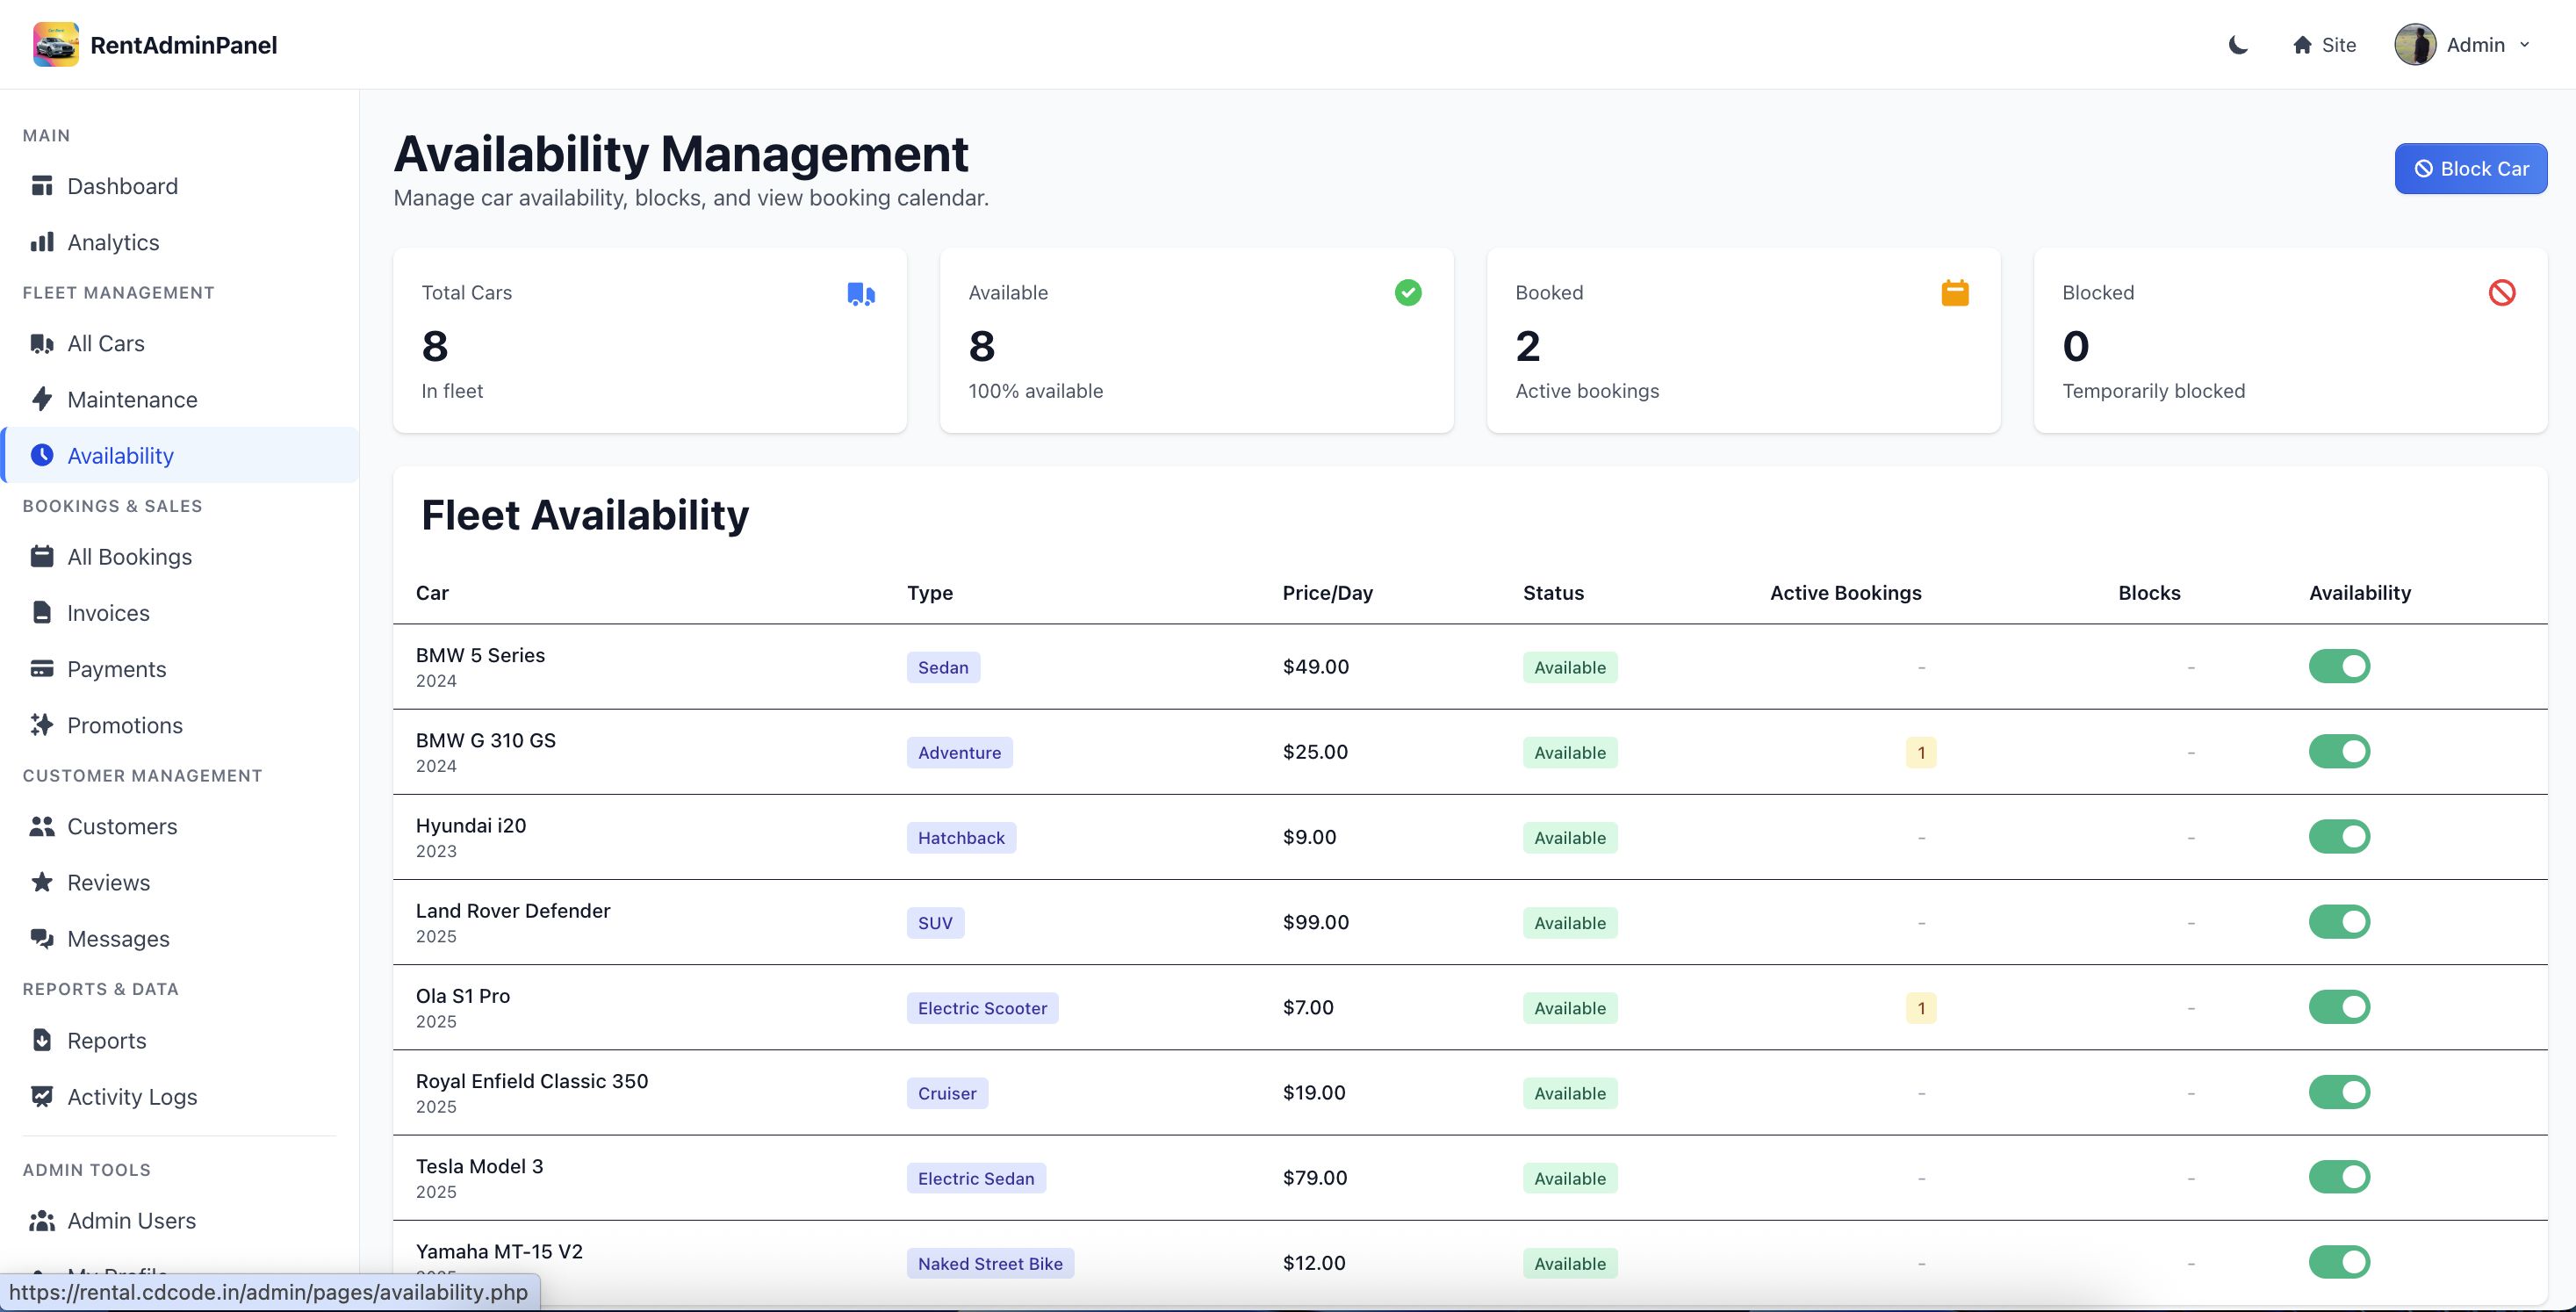Open Reviews star icon
The image size is (2576, 1312).
(42, 882)
